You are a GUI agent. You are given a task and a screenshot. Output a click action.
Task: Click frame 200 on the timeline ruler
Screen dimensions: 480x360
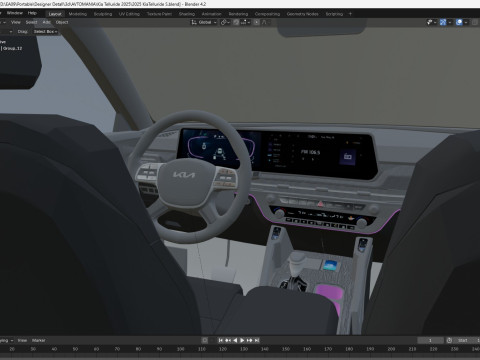click(391, 349)
